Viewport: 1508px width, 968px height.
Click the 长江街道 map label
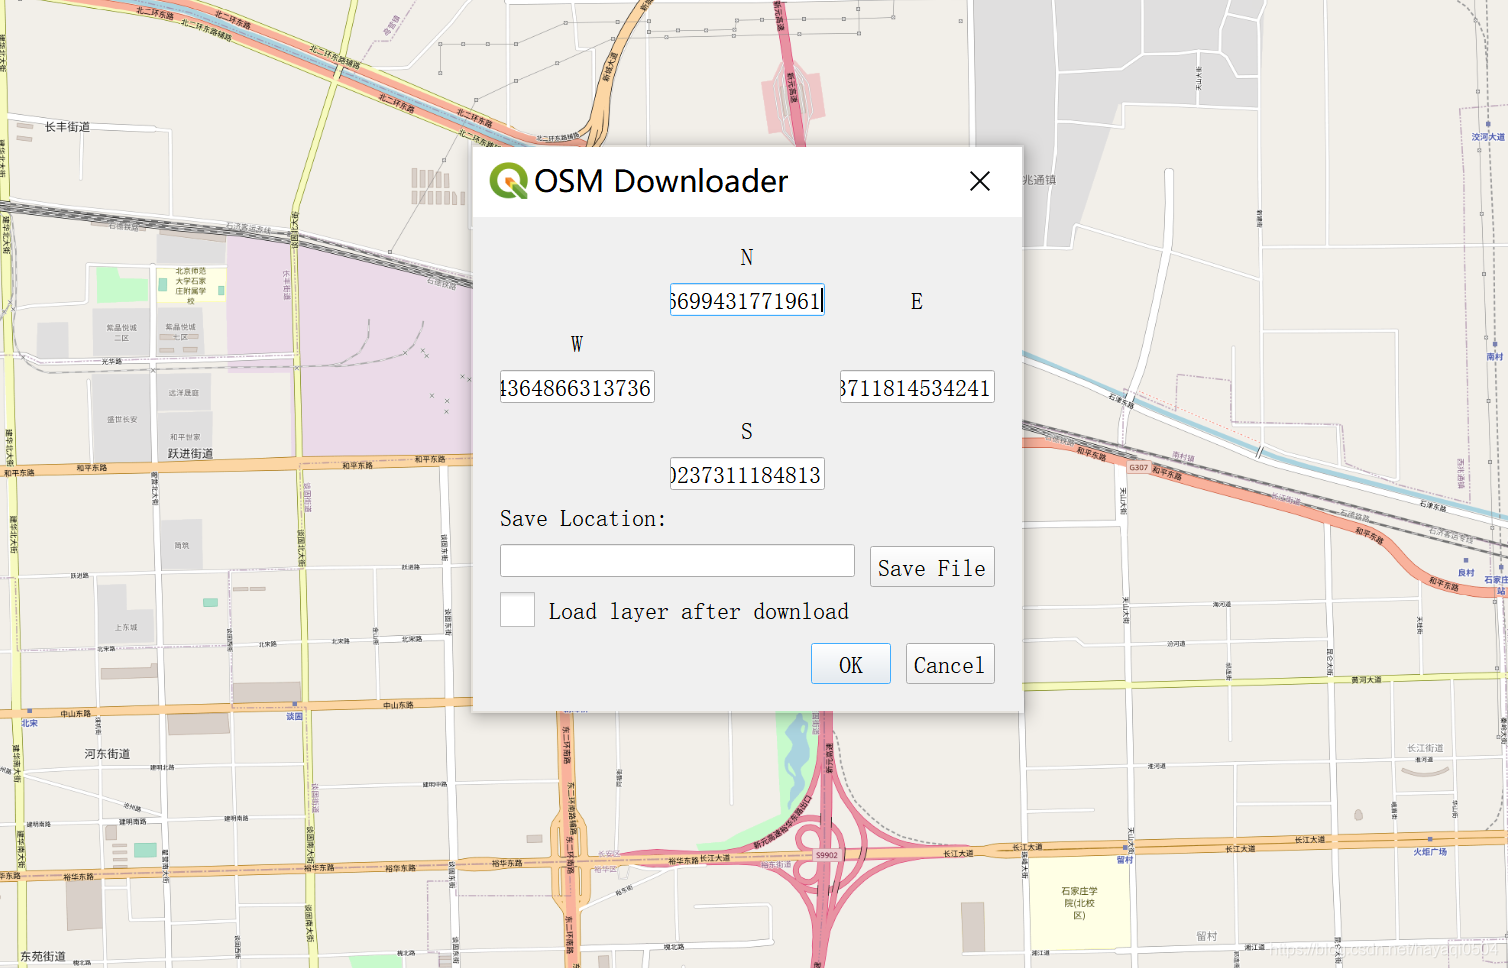[x=1425, y=748]
